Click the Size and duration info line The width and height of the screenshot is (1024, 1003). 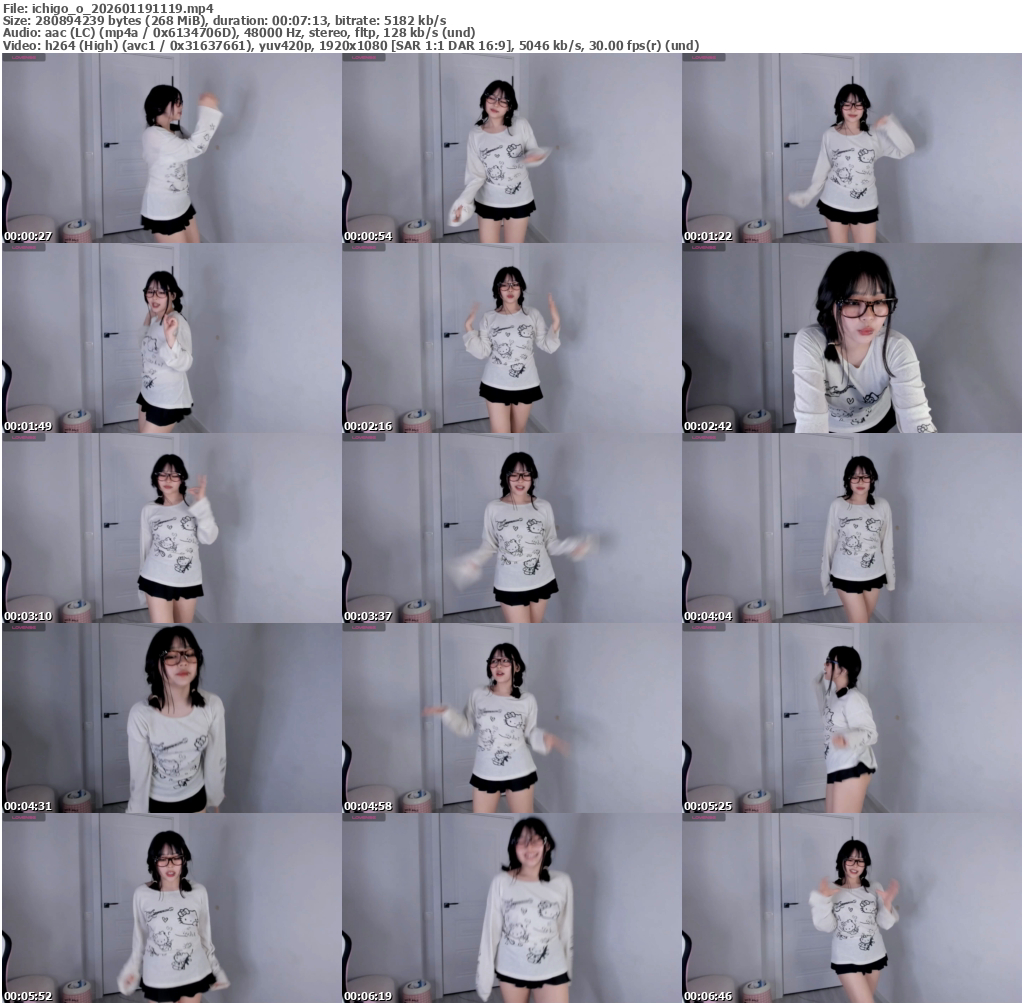point(225,20)
